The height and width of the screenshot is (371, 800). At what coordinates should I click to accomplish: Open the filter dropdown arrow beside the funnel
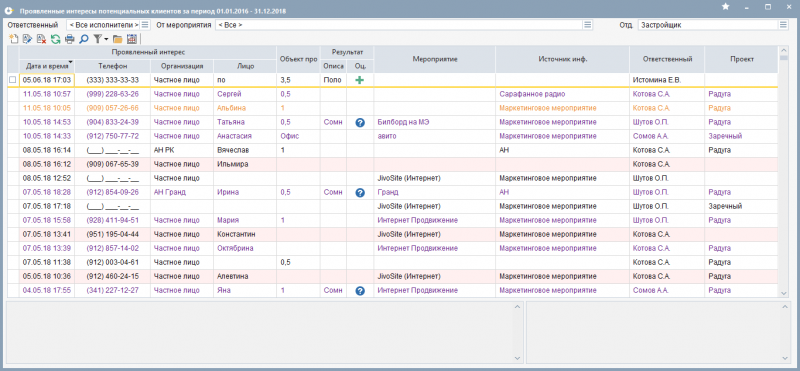(106, 39)
